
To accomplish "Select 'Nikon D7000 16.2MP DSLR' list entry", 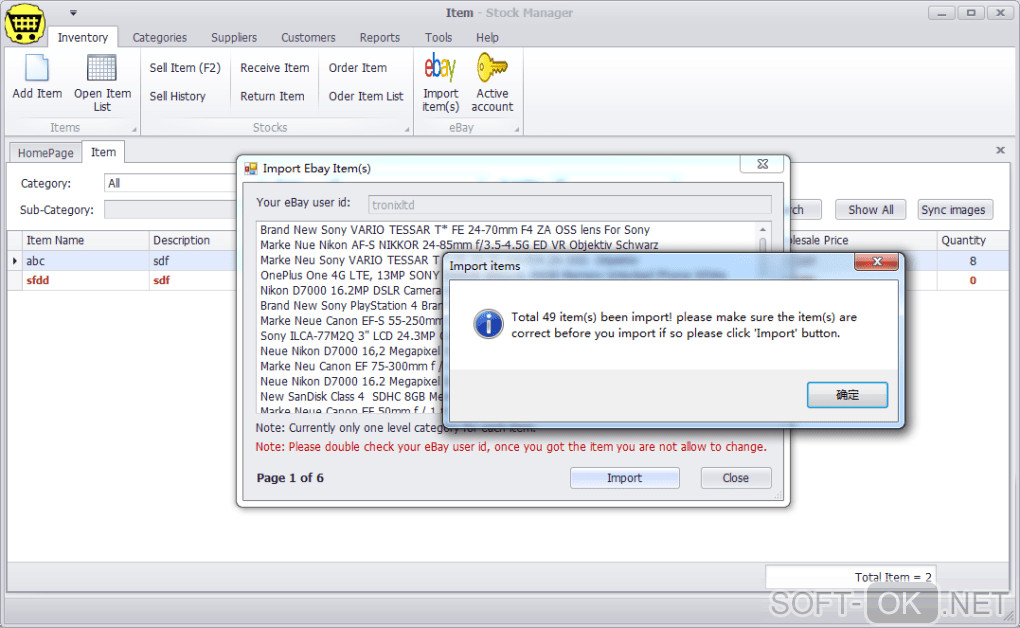I will pyautogui.click(x=350, y=290).
